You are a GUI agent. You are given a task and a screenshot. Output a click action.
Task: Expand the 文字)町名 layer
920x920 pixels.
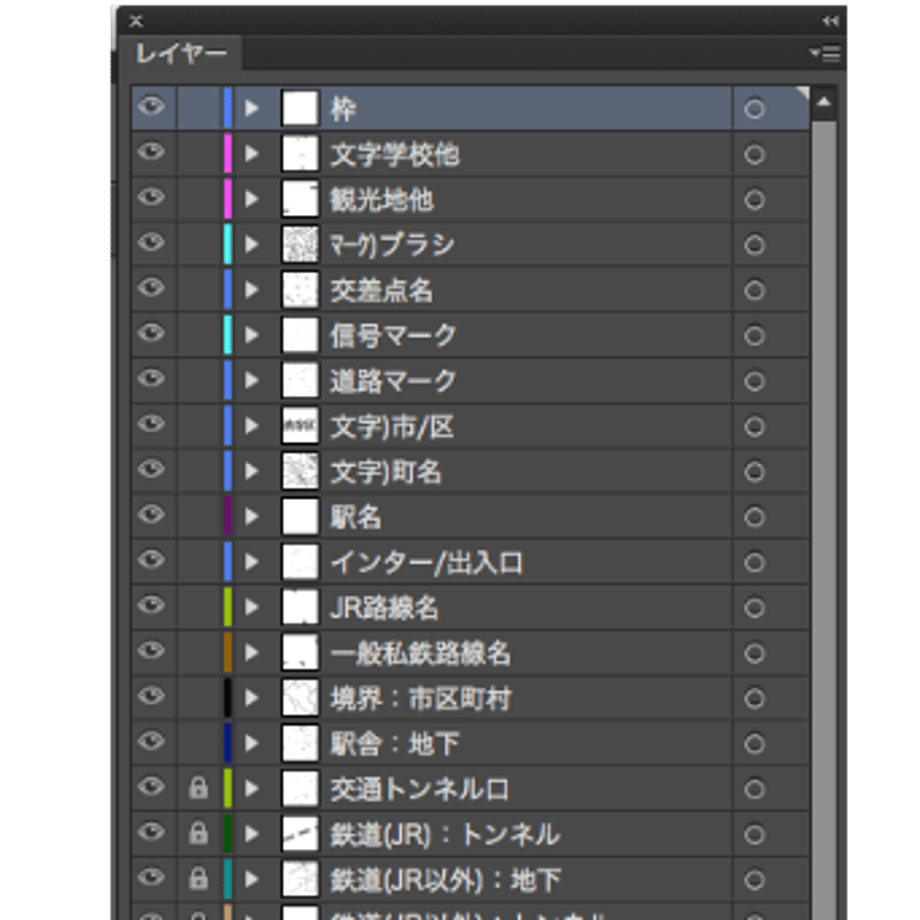(x=252, y=471)
